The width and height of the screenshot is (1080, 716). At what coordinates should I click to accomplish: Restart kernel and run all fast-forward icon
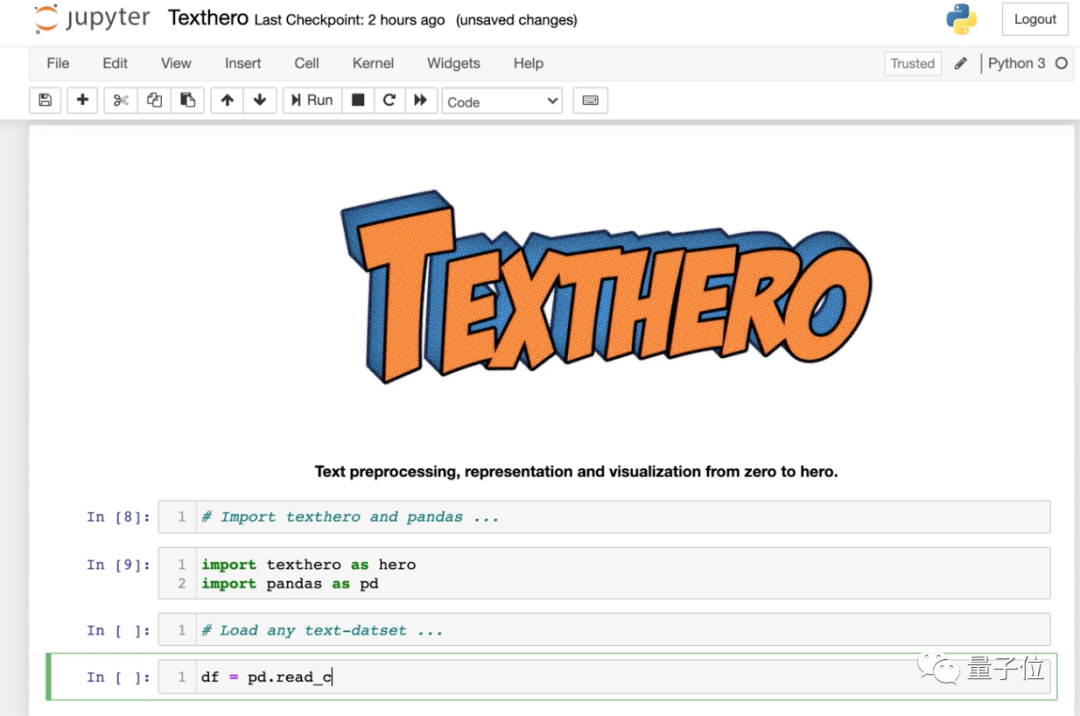pos(420,101)
